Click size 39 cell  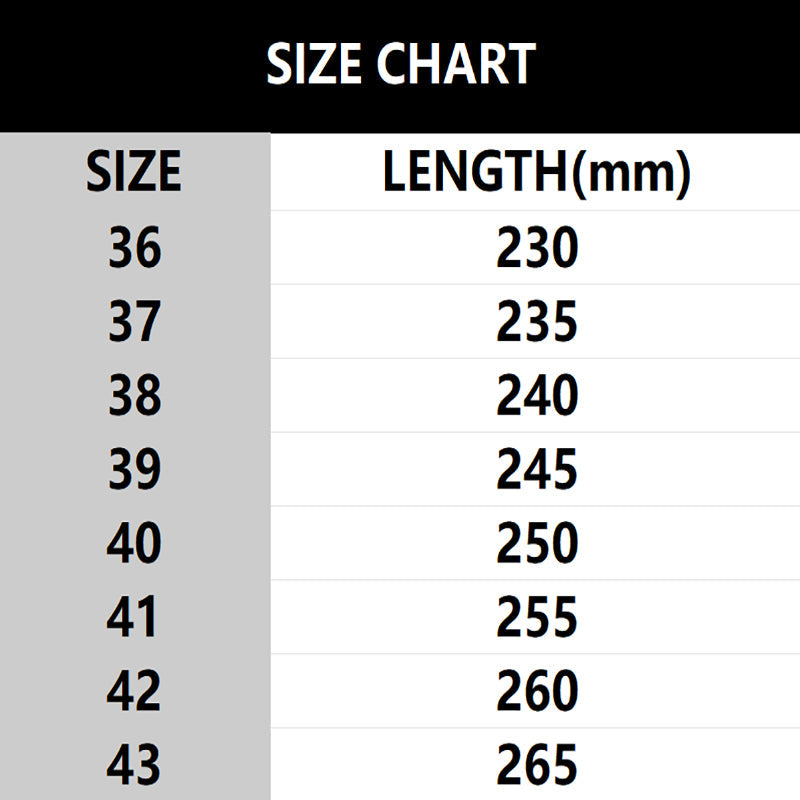tap(135, 469)
